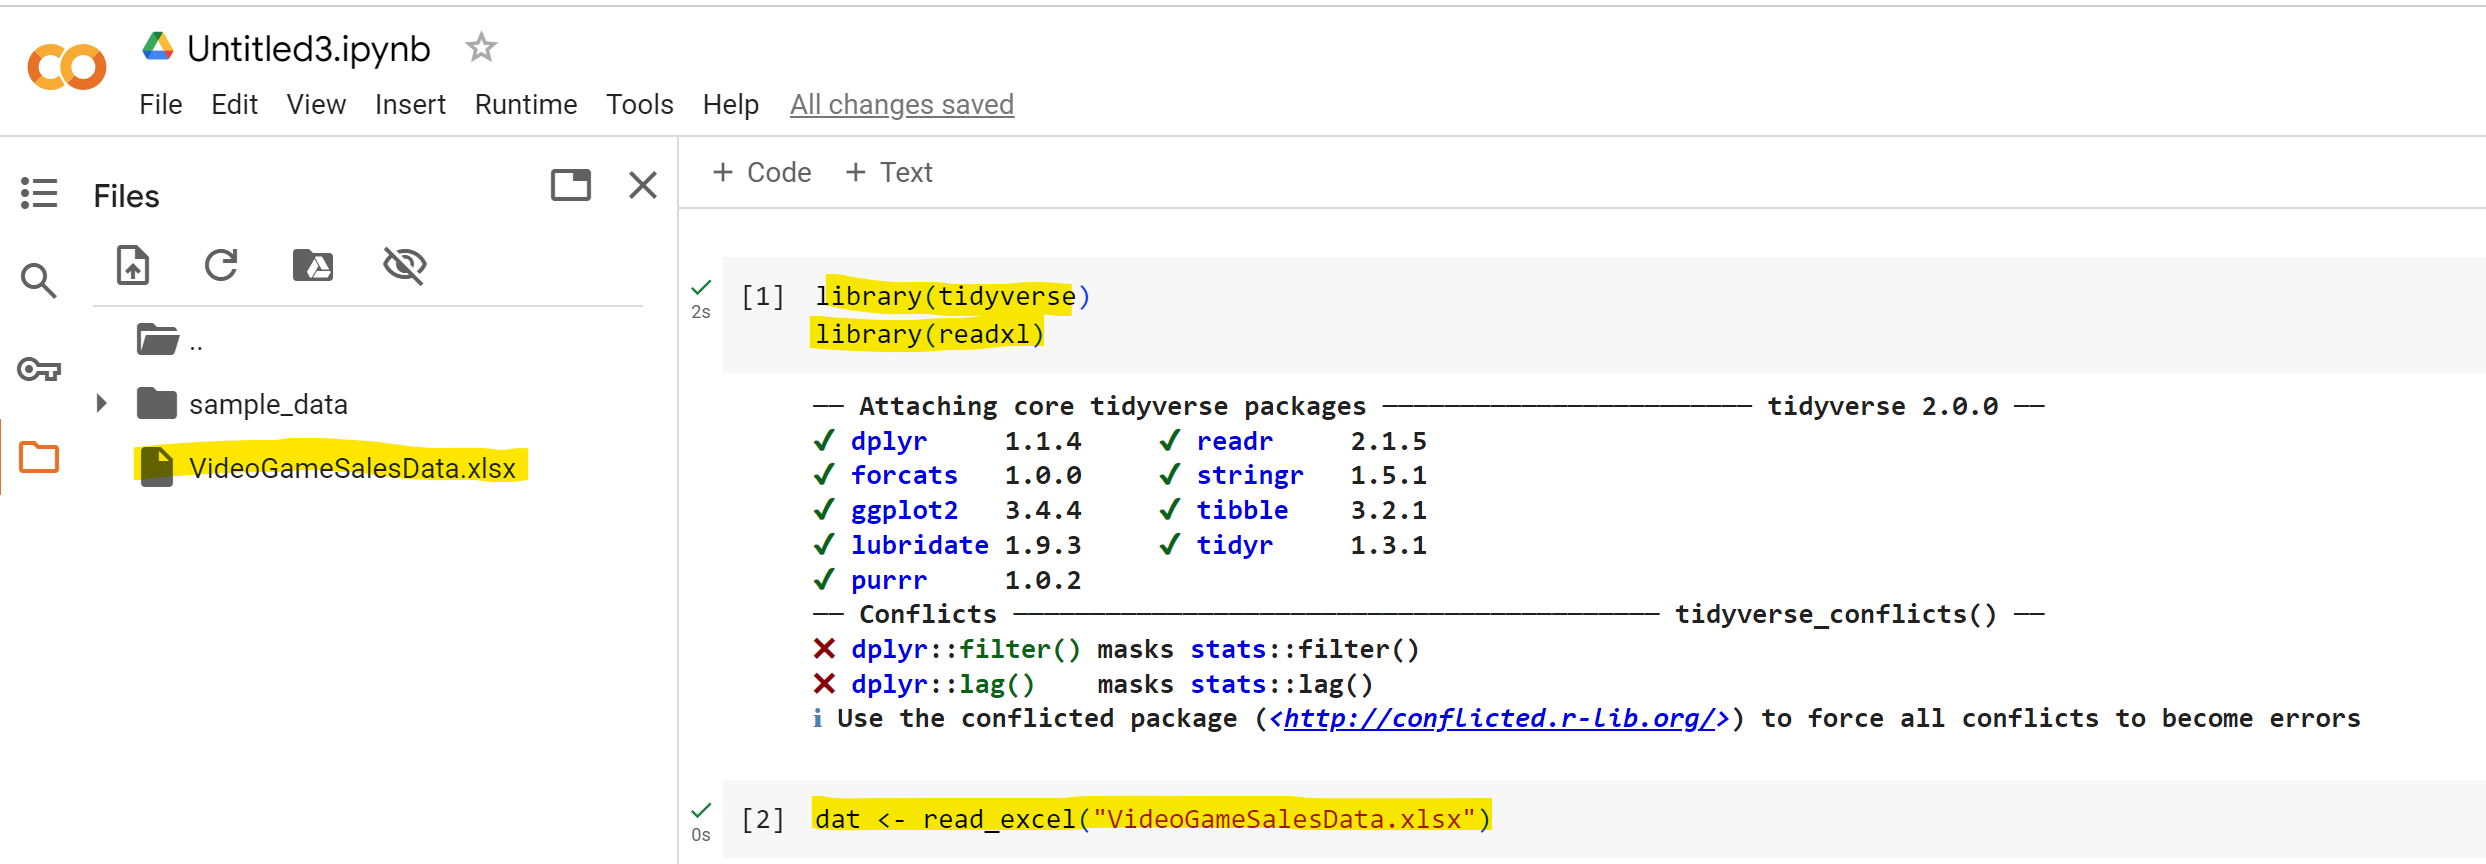
Task: Open the Edit menu
Action: tap(235, 104)
